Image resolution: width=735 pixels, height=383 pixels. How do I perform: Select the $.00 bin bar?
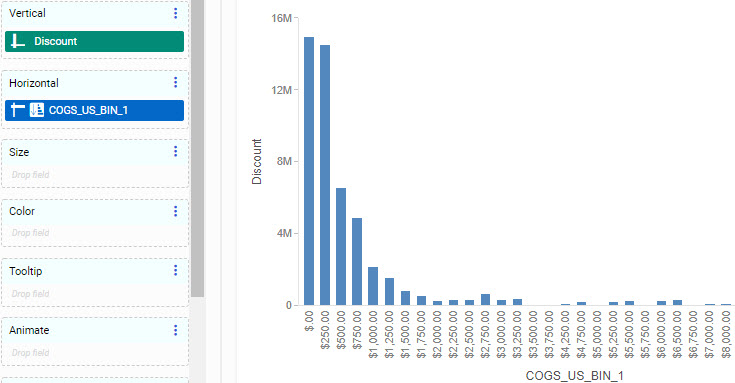(x=309, y=171)
